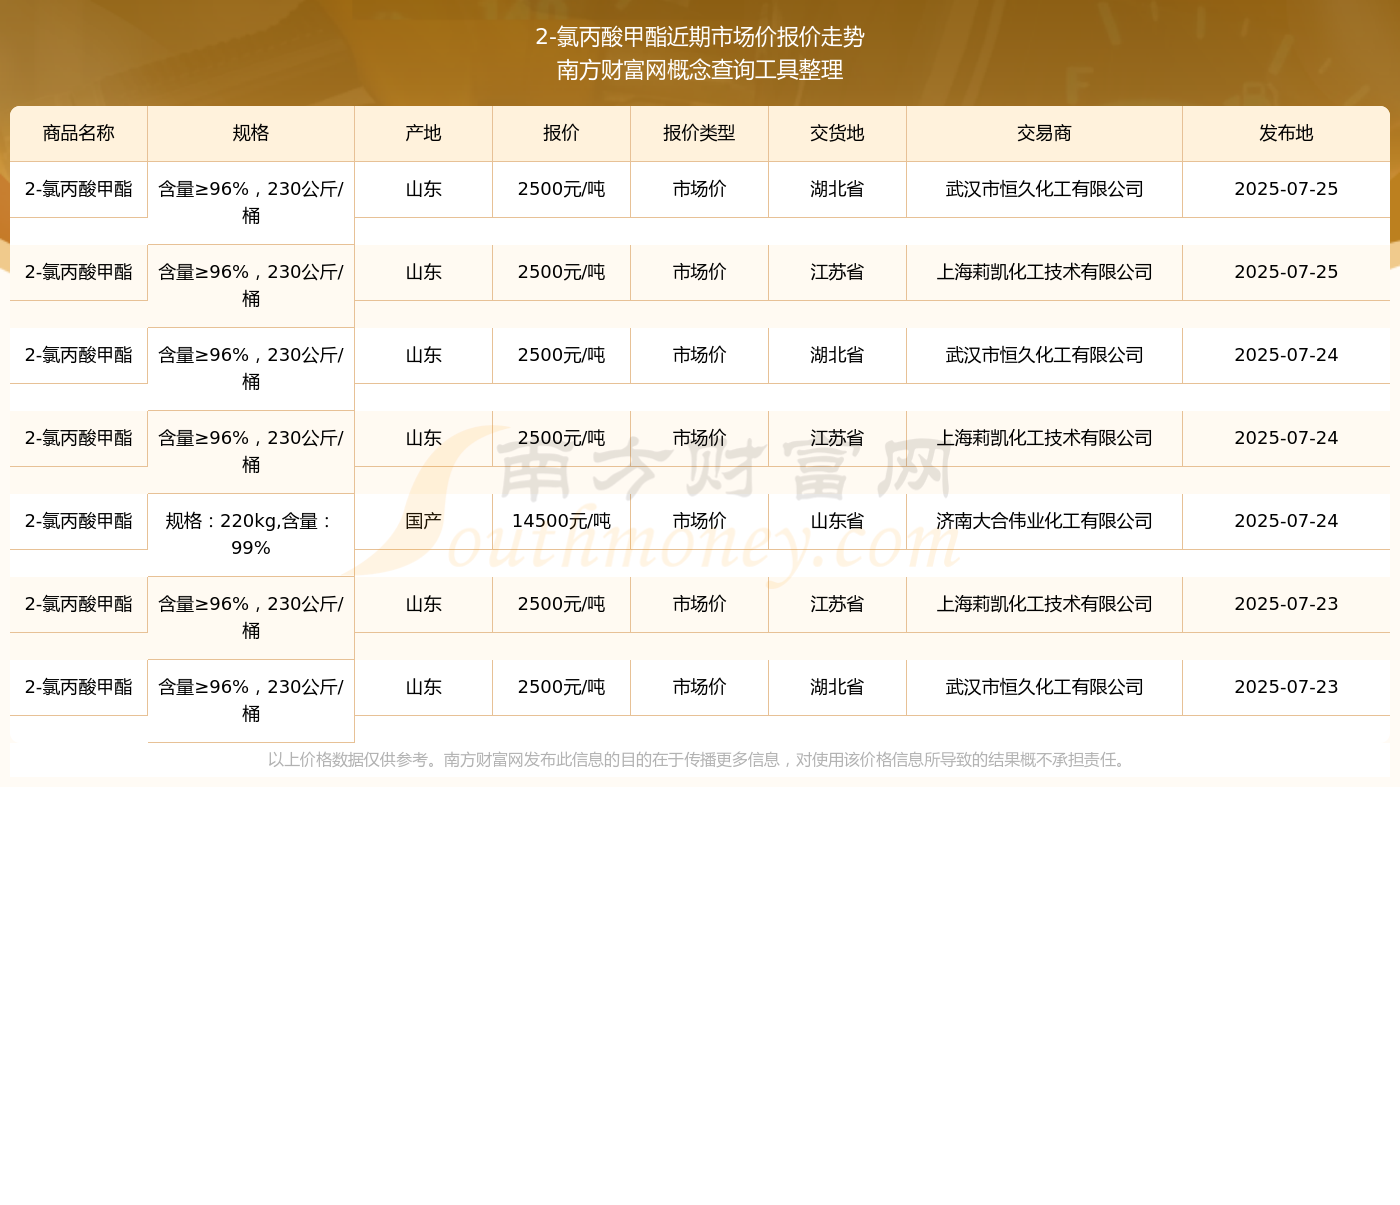Click the 报价 column header
Screen dimensions: 1400x1205
tap(562, 133)
